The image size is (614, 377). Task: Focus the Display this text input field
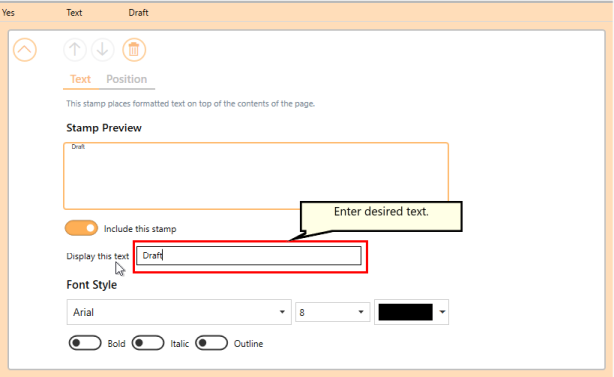[x=249, y=256]
